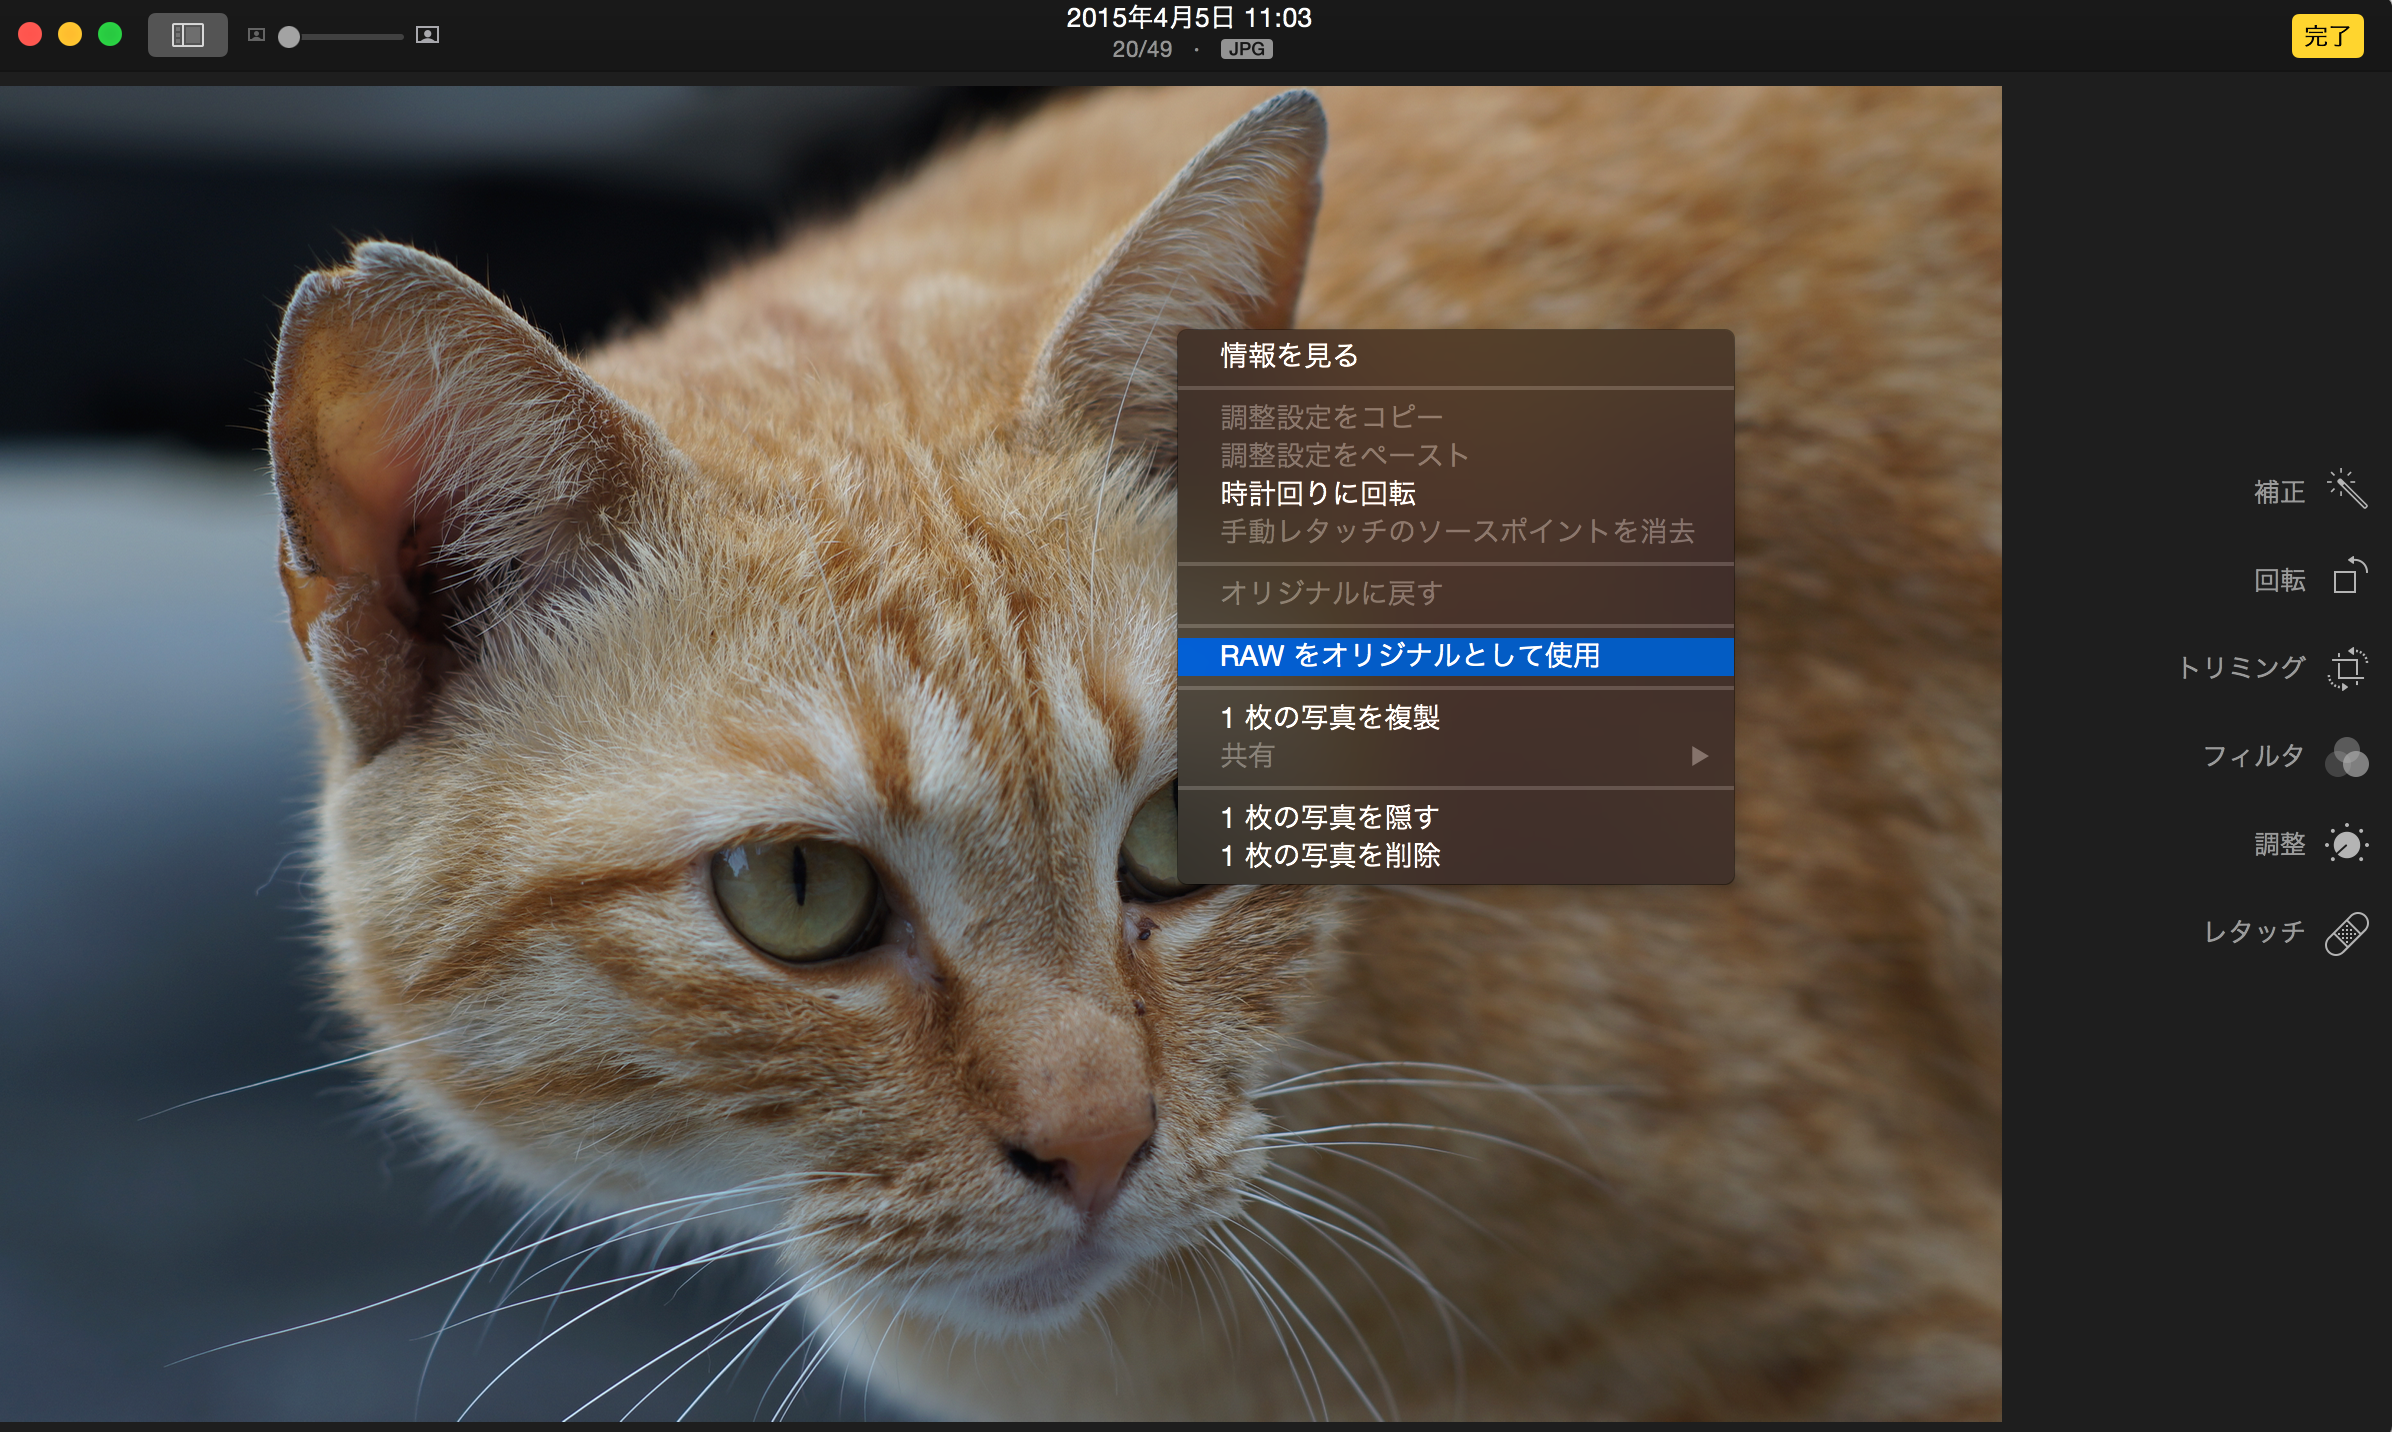Screen dimensions: 2392x1432
Task: Click the レタッチ label text
Action: click(x=2254, y=932)
